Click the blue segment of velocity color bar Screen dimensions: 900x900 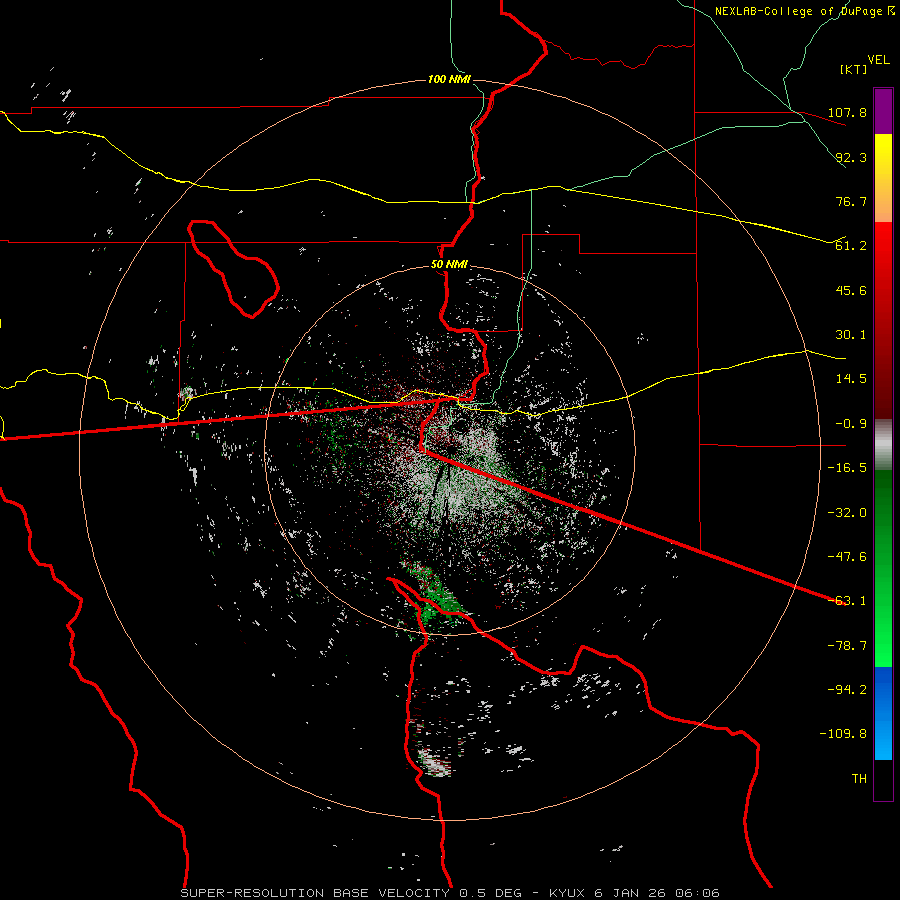(x=883, y=713)
